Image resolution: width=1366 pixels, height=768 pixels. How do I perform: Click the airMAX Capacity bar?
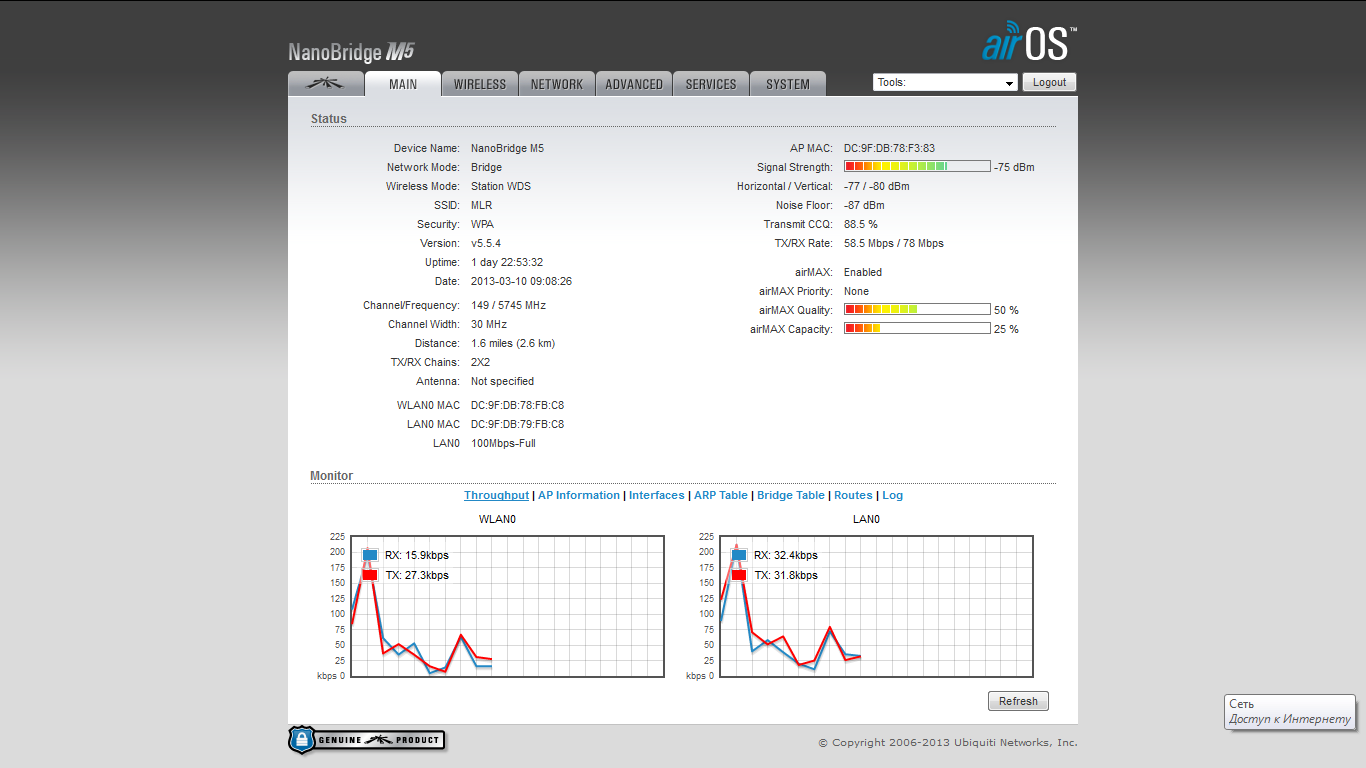click(917, 329)
